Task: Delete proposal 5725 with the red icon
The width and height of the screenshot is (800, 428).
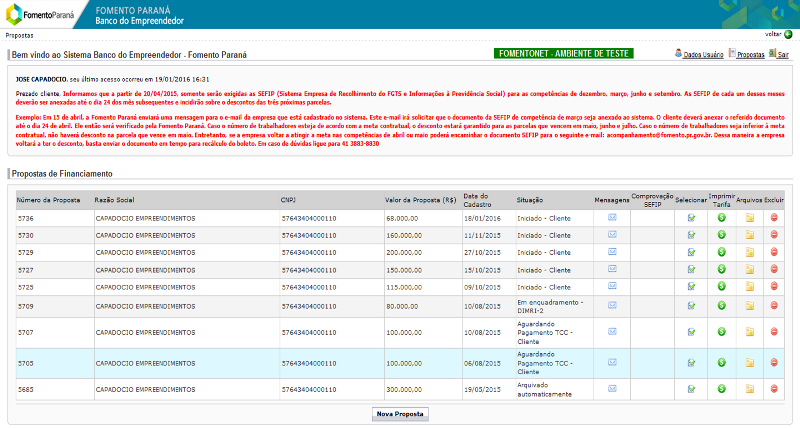Action: point(774,286)
